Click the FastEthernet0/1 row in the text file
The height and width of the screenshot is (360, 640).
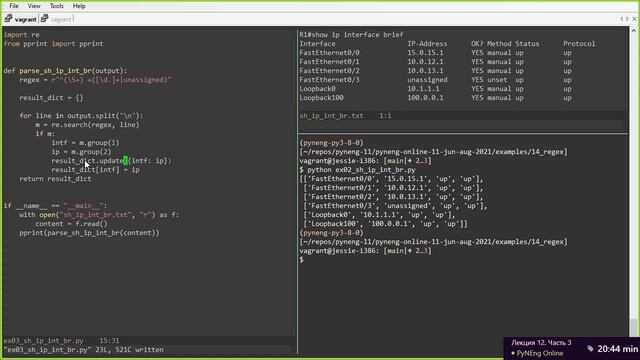click(435, 62)
